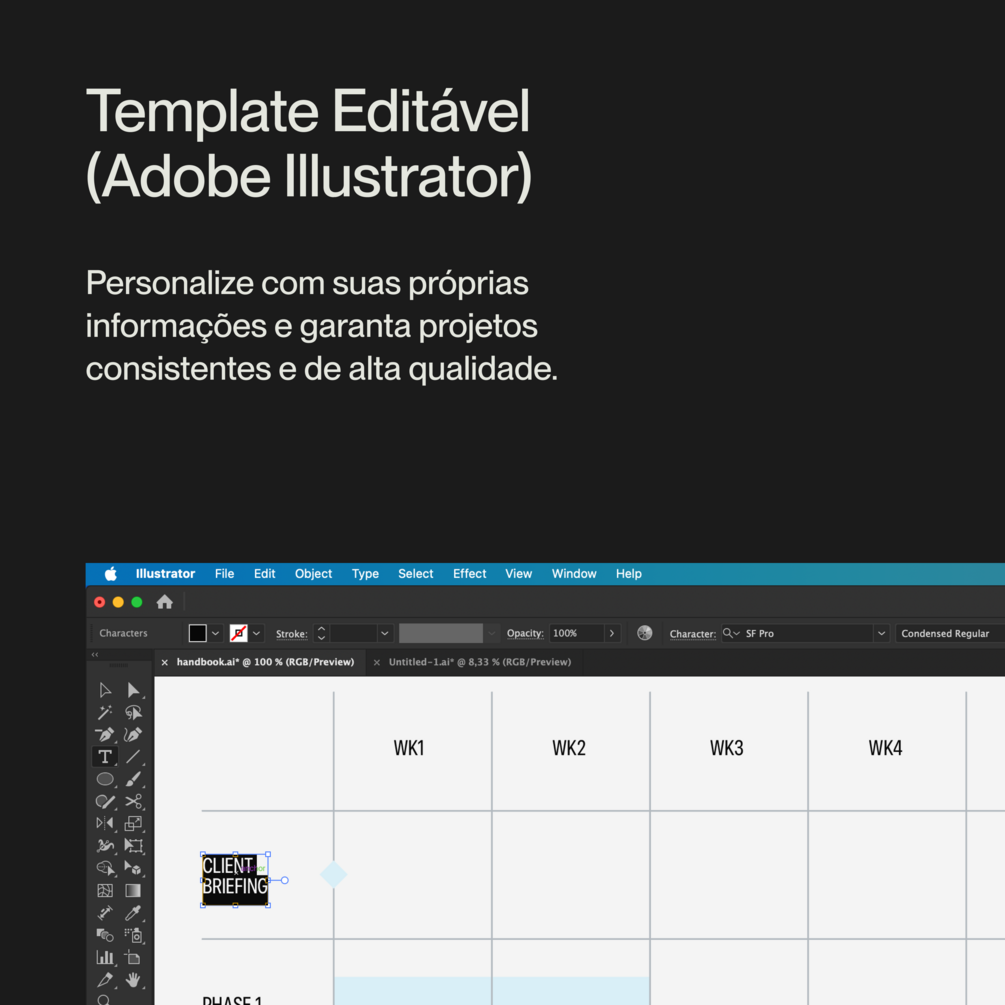Select the Symbol Sprayer tool
This screenshot has width=1005, height=1005.
coord(133,935)
